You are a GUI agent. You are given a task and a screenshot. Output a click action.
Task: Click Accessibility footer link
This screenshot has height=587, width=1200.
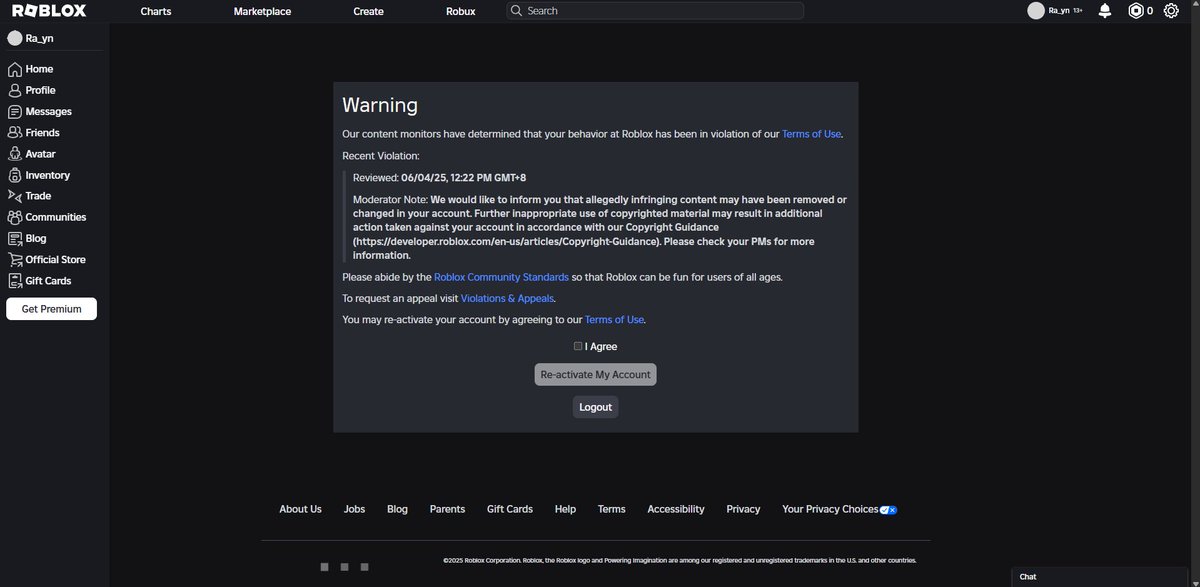point(676,509)
